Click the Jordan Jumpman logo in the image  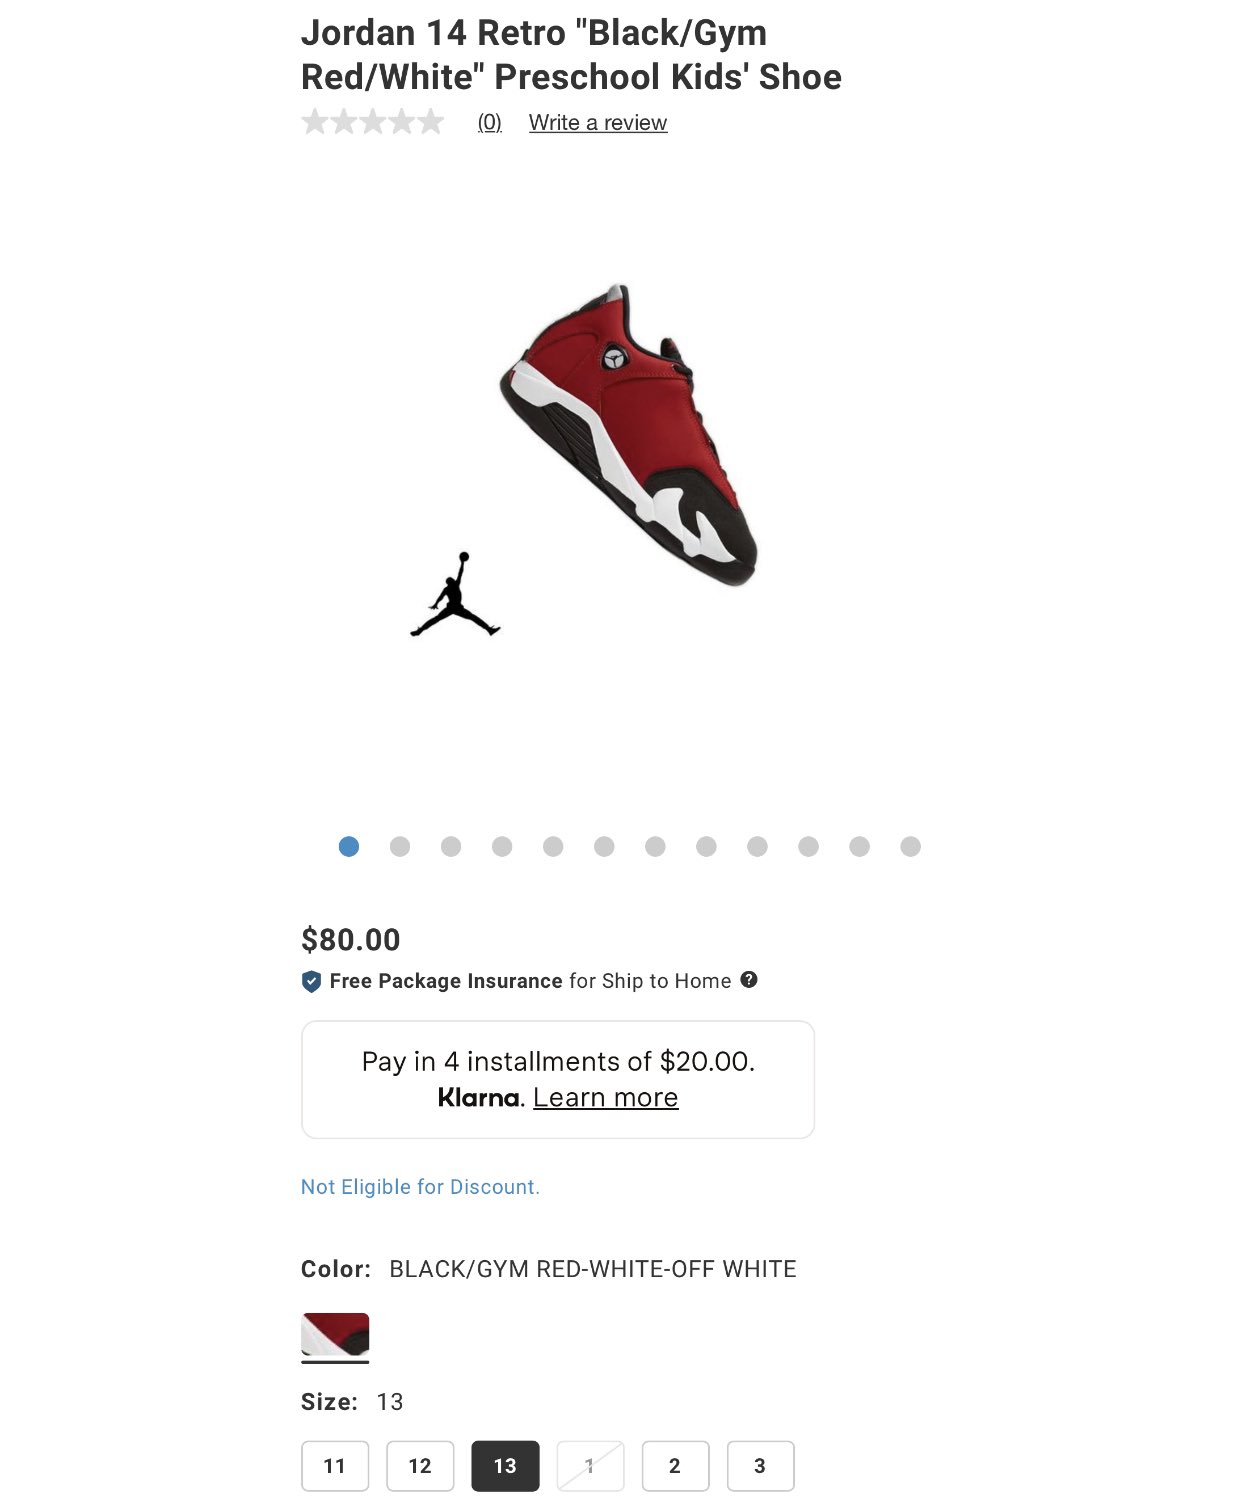point(455,594)
